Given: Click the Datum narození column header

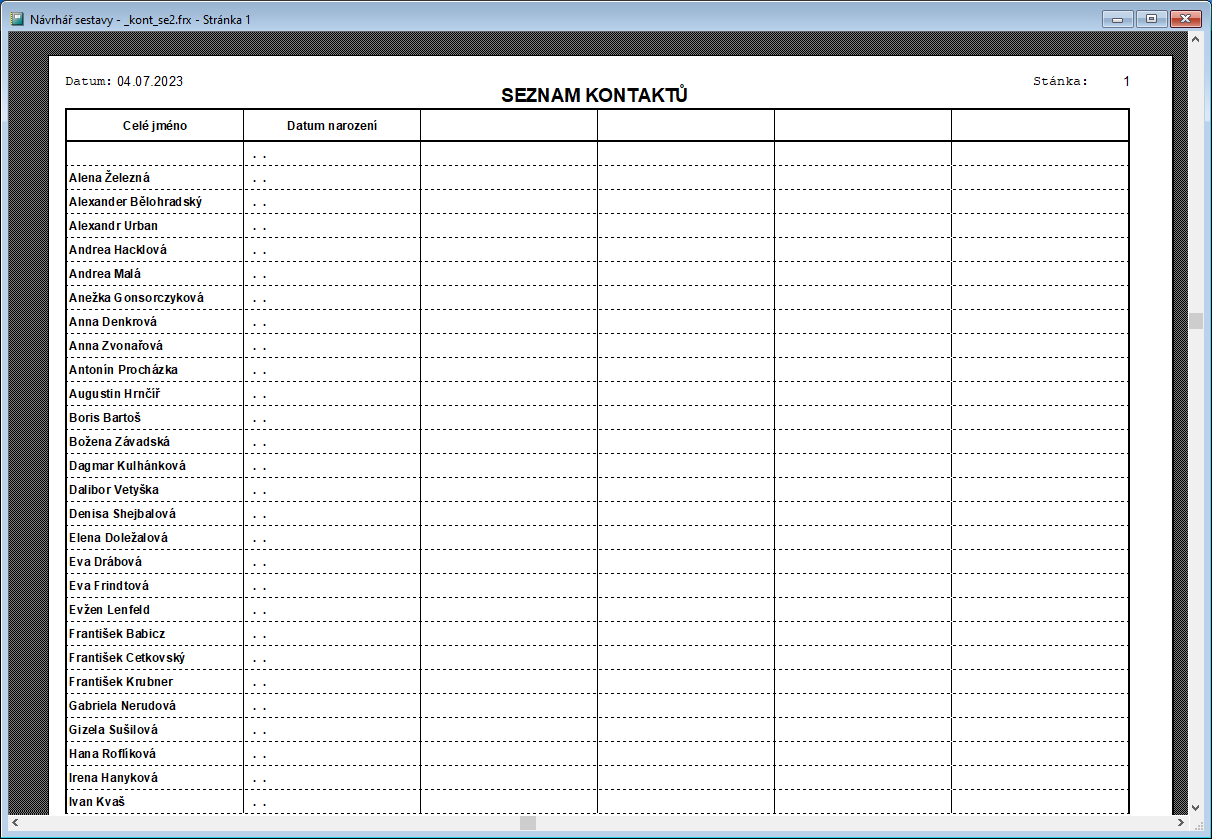Looking at the screenshot, I should pyautogui.click(x=332, y=126).
